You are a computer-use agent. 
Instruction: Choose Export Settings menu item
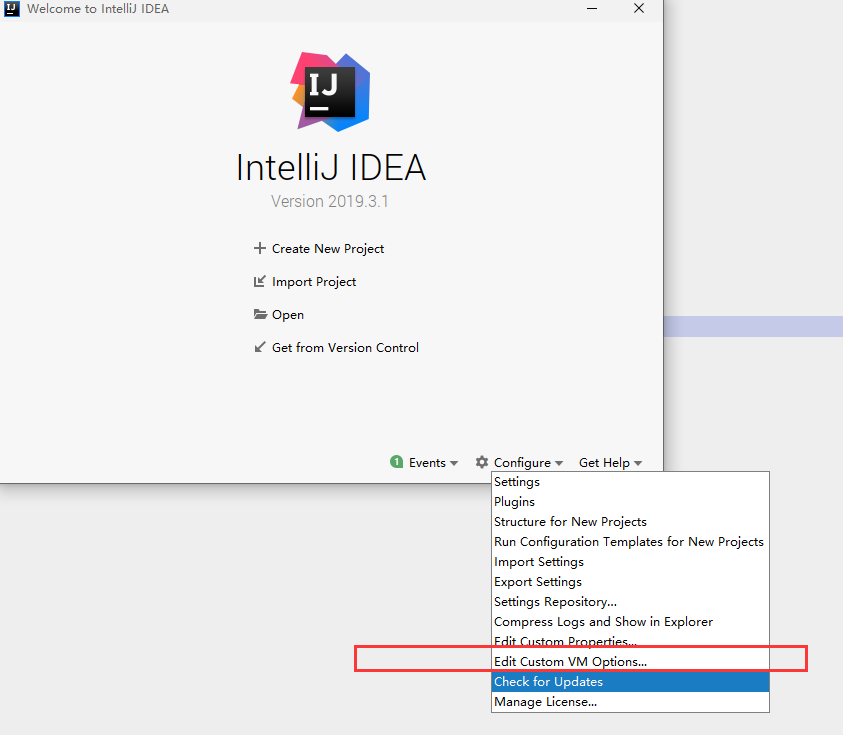[x=630, y=582]
